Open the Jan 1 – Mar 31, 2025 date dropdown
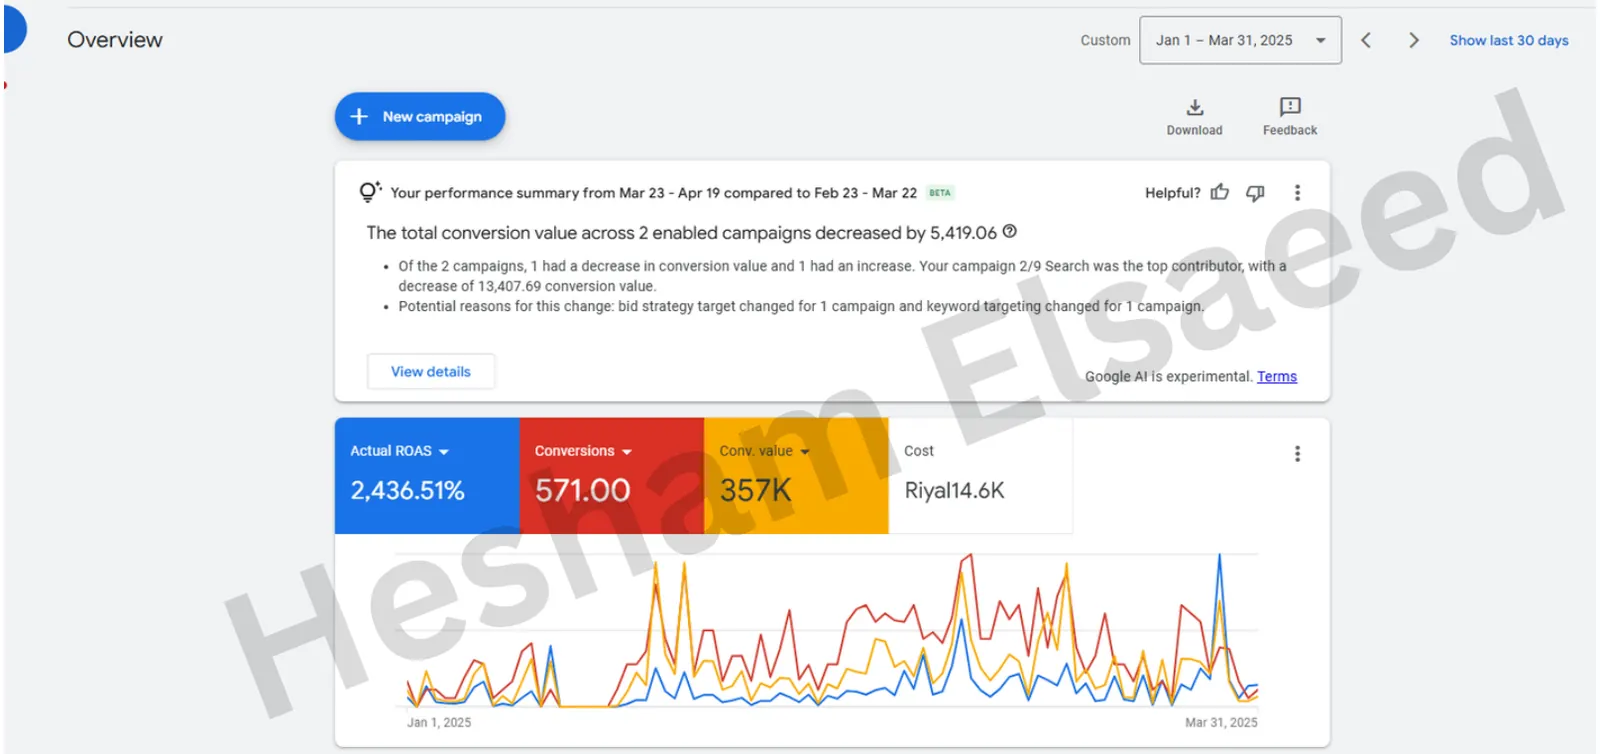 click(1240, 40)
